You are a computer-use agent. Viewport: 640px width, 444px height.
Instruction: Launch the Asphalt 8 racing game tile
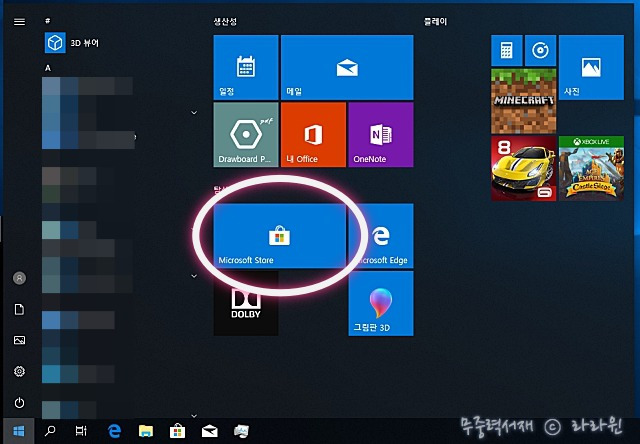(x=523, y=168)
